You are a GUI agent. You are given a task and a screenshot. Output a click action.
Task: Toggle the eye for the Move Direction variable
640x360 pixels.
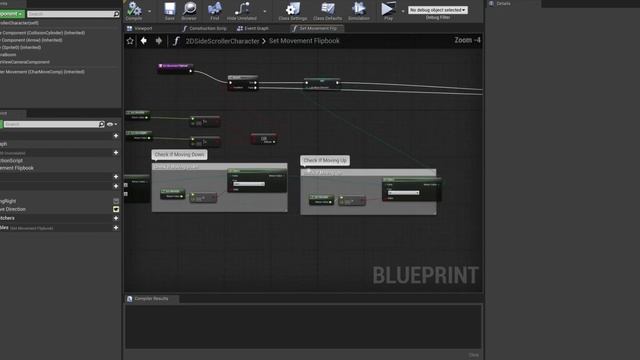tap(116, 209)
